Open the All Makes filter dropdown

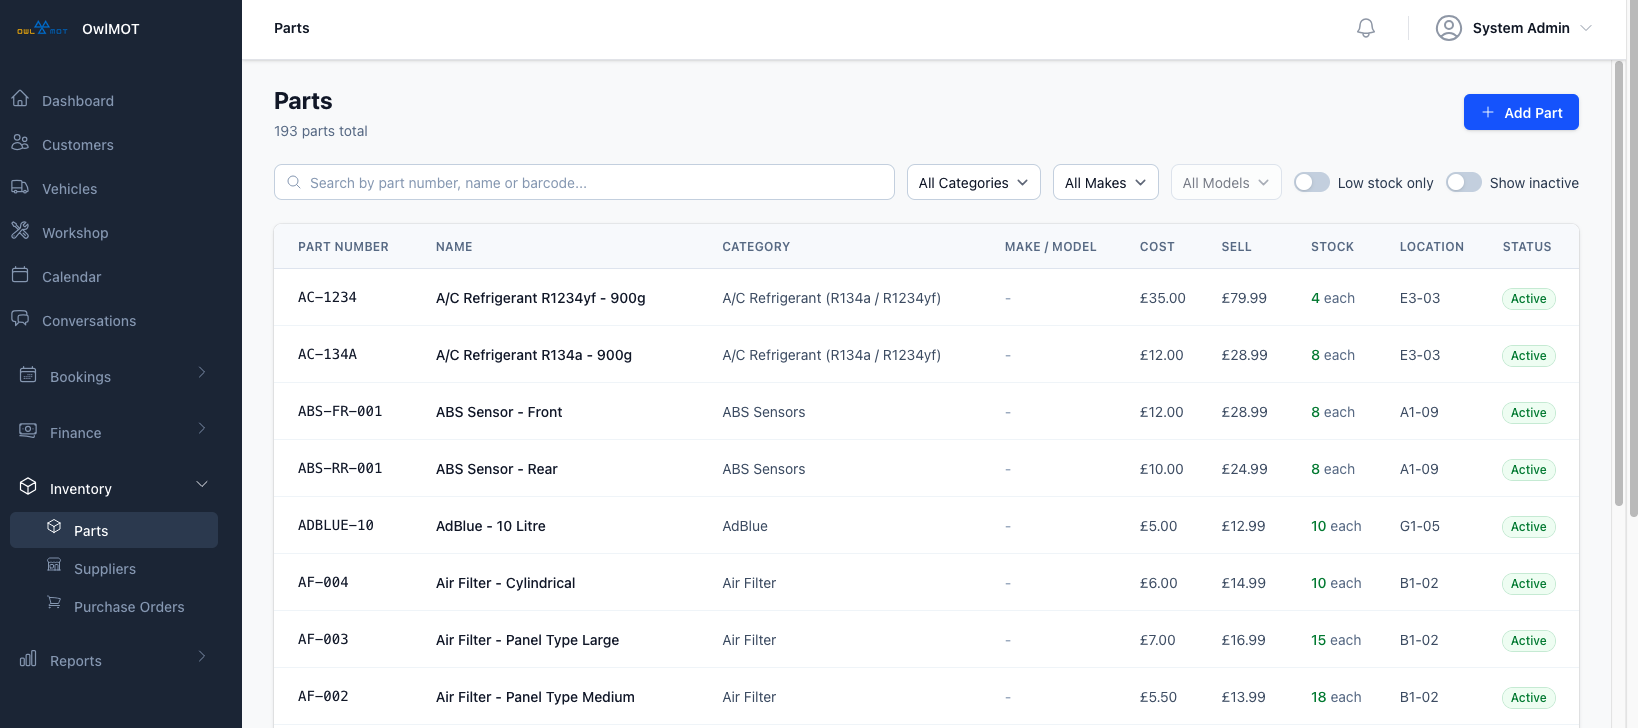tap(1105, 182)
